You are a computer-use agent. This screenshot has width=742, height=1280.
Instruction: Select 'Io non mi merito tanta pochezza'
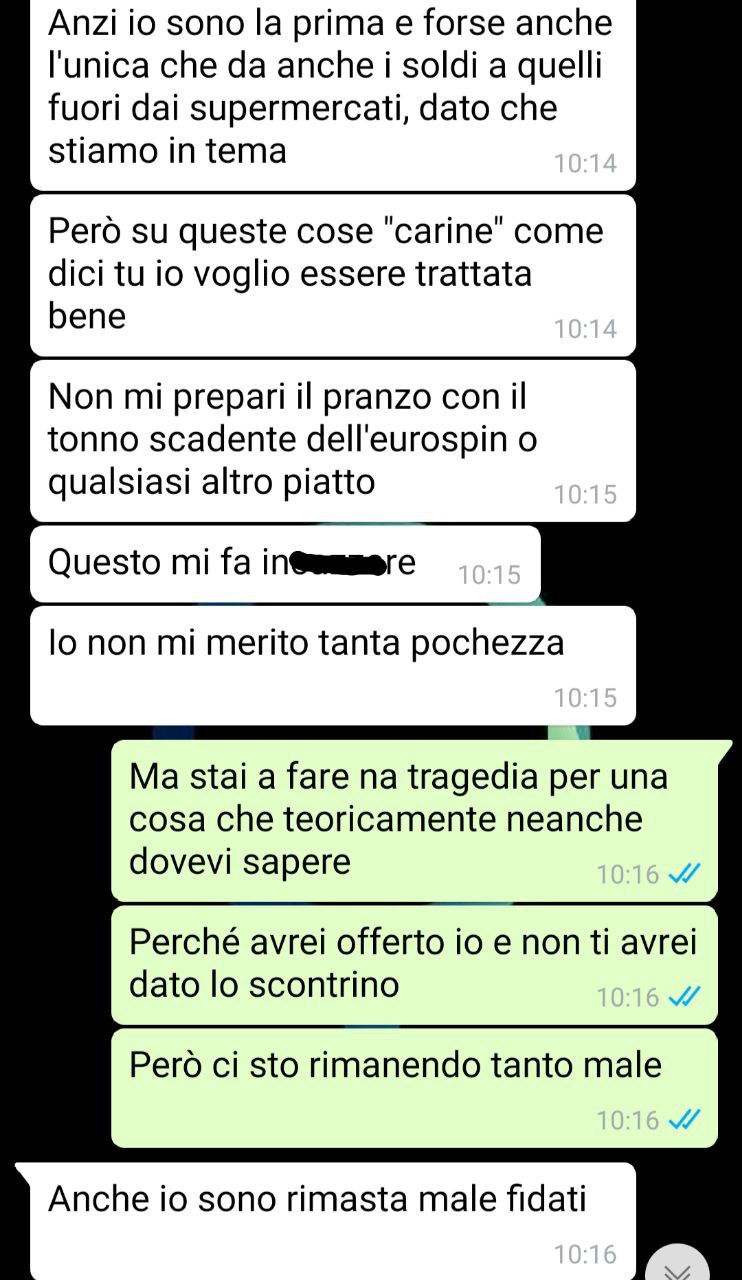pyautogui.click(x=333, y=666)
